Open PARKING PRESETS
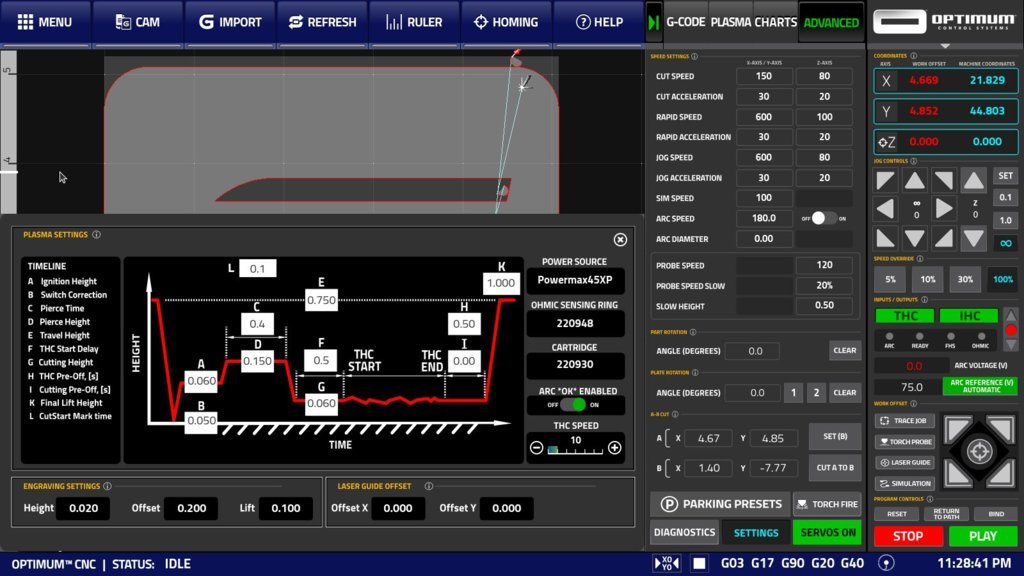The image size is (1024, 576). point(720,504)
